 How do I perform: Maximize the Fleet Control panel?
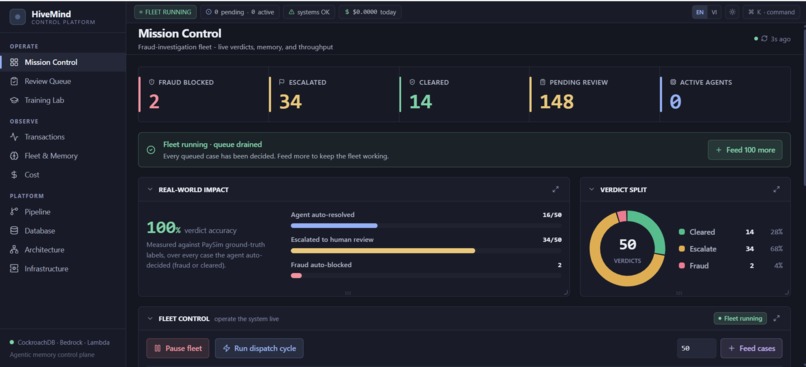776,318
